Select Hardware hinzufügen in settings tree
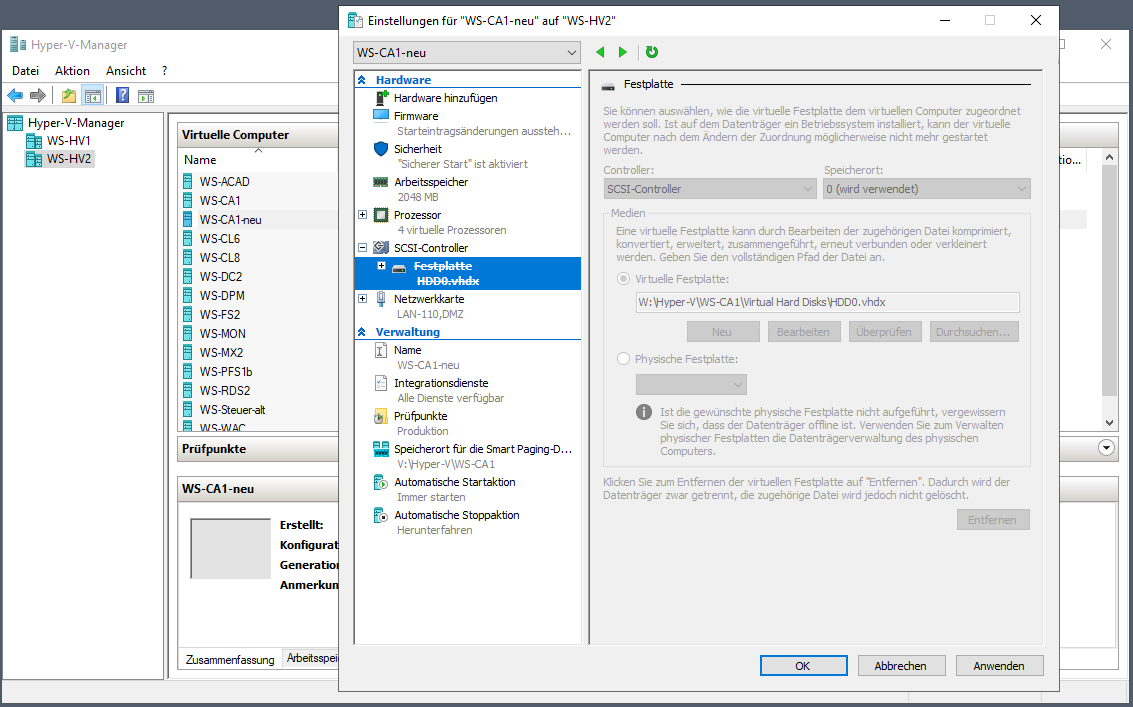Viewport: 1133px width, 707px height. pos(445,98)
